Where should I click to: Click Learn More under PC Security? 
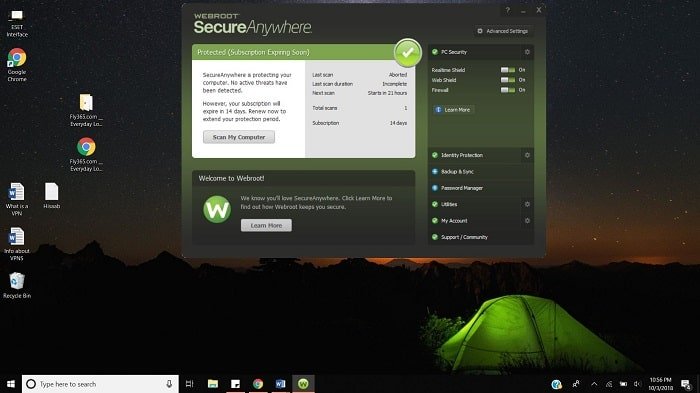click(x=453, y=109)
